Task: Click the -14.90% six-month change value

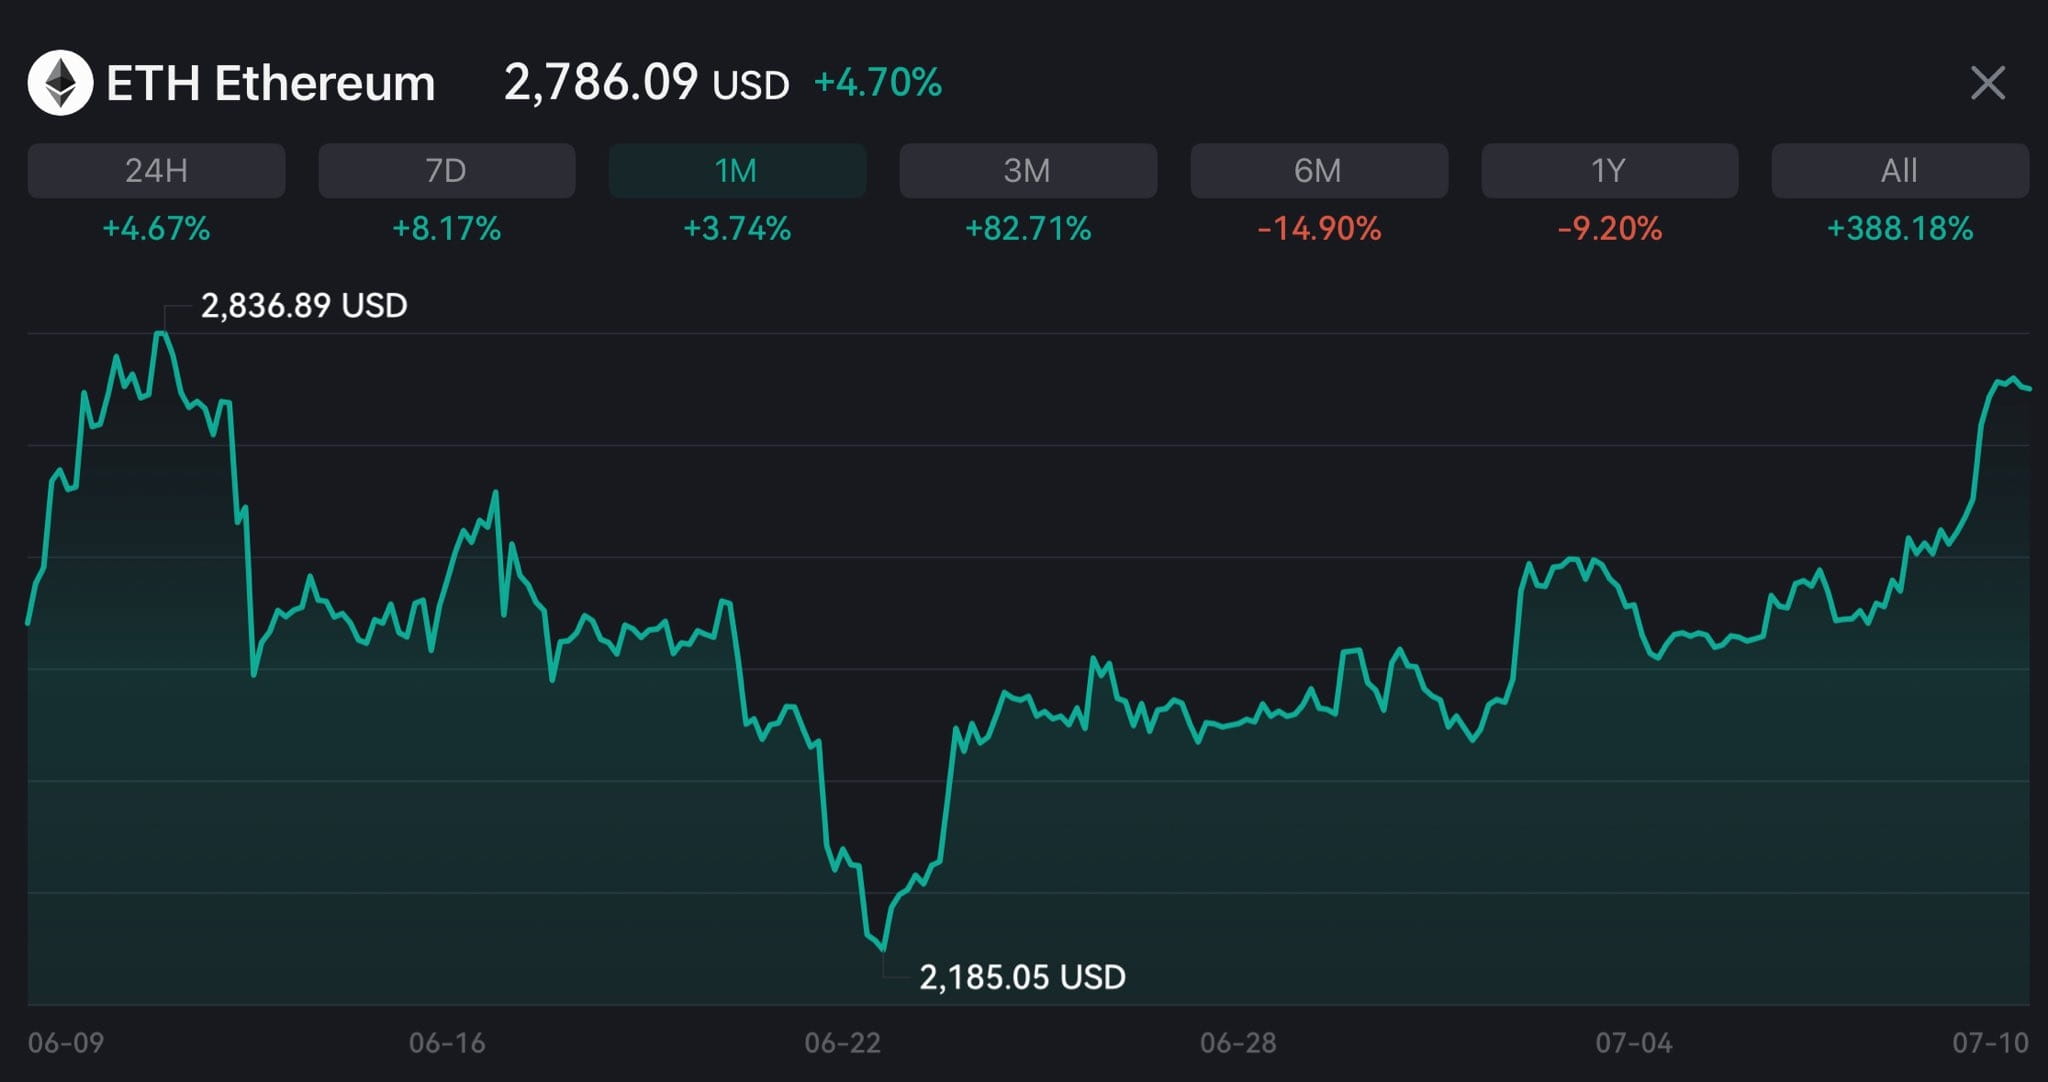Action: click(x=1319, y=229)
